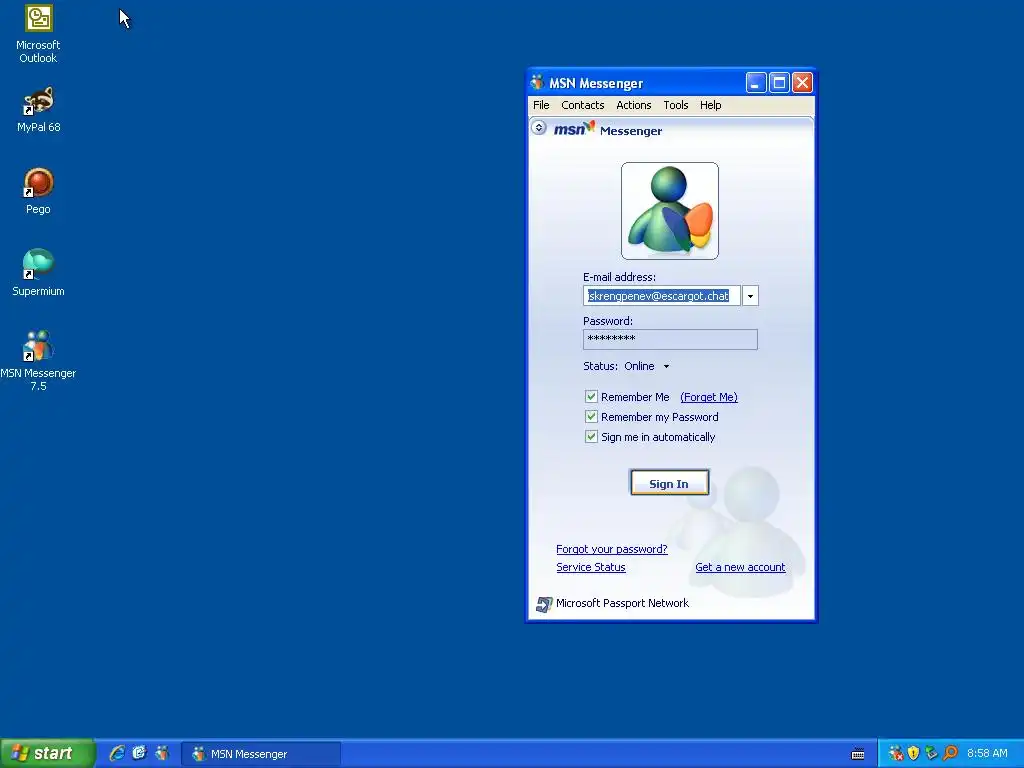
Task: Click into the e-mail address field
Action: (x=662, y=296)
